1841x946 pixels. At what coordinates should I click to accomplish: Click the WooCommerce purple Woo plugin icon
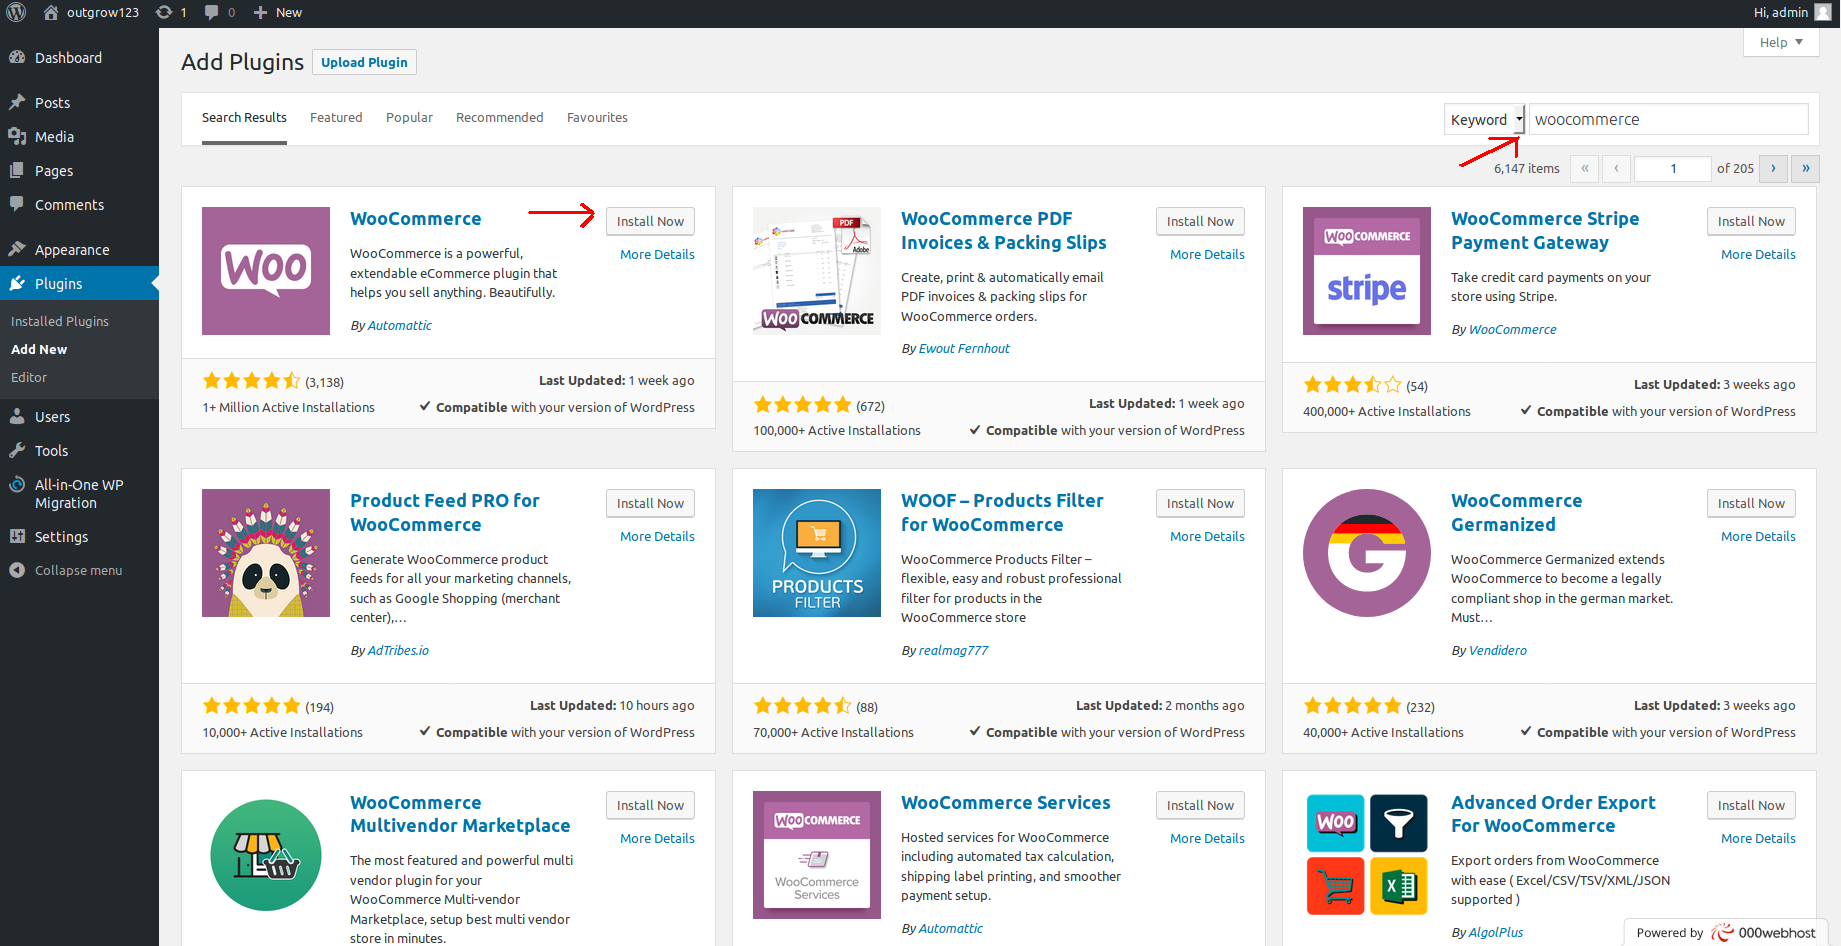tap(266, 271)
